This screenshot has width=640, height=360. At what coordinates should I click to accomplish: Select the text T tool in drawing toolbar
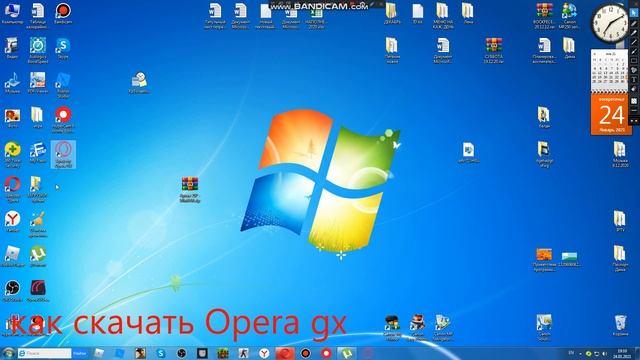634,80
